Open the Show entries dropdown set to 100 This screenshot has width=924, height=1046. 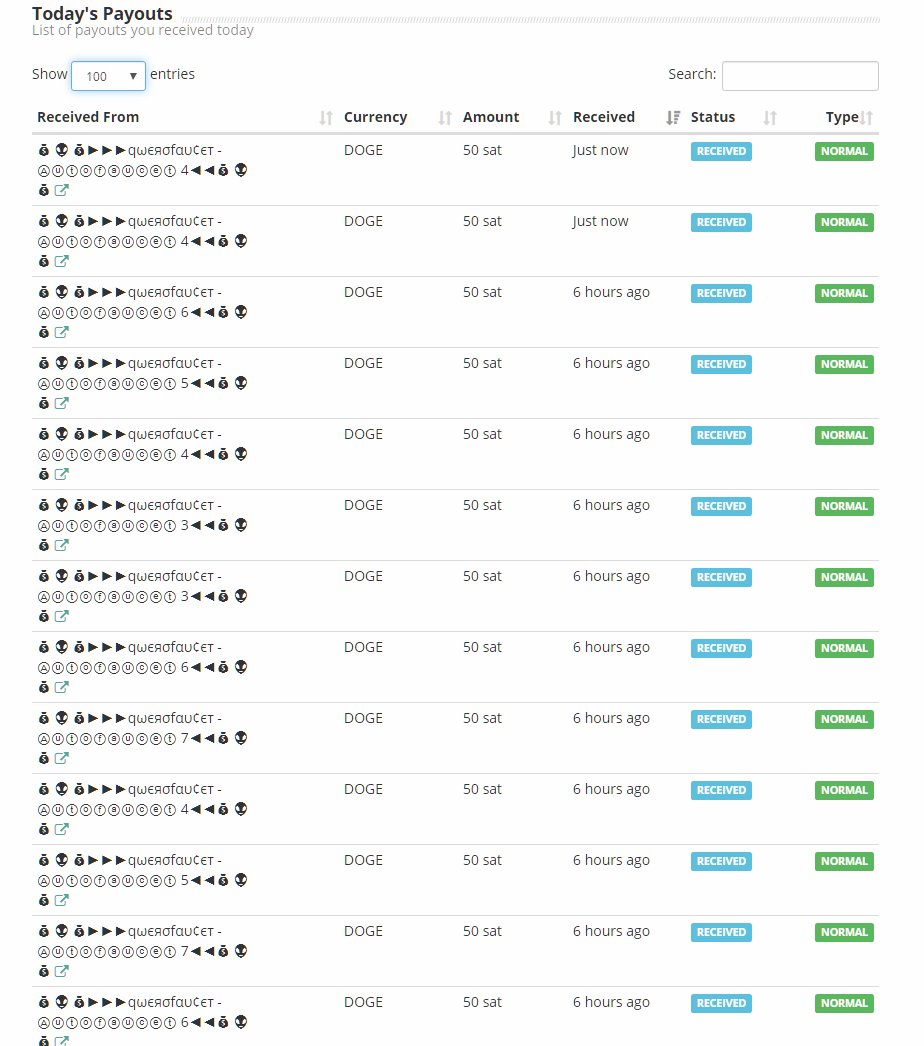click(x=108, y=76)
